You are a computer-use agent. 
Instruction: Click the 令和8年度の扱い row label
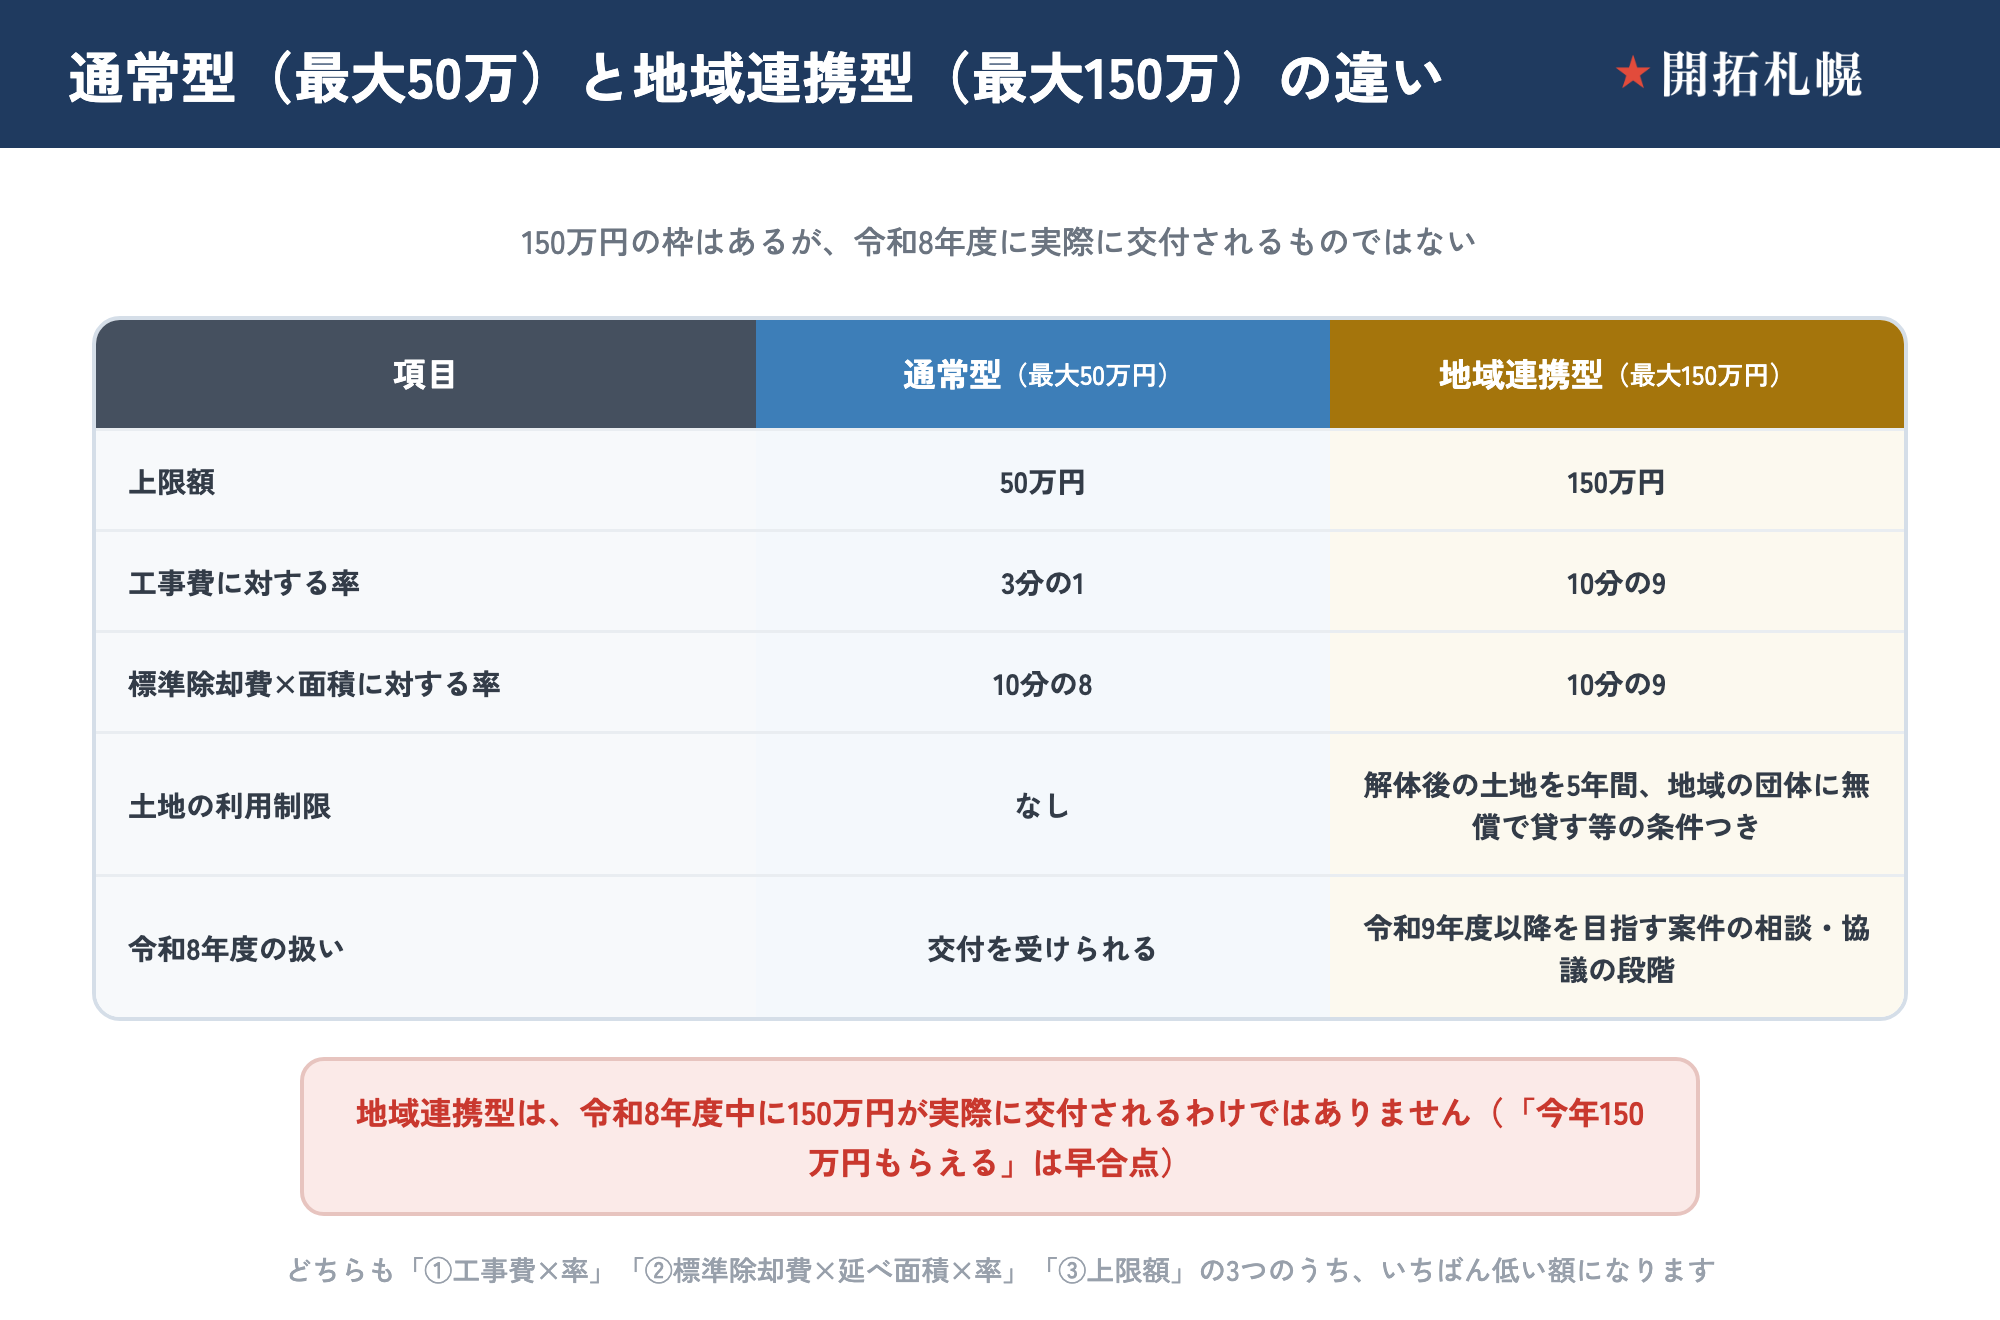(236, 949)
